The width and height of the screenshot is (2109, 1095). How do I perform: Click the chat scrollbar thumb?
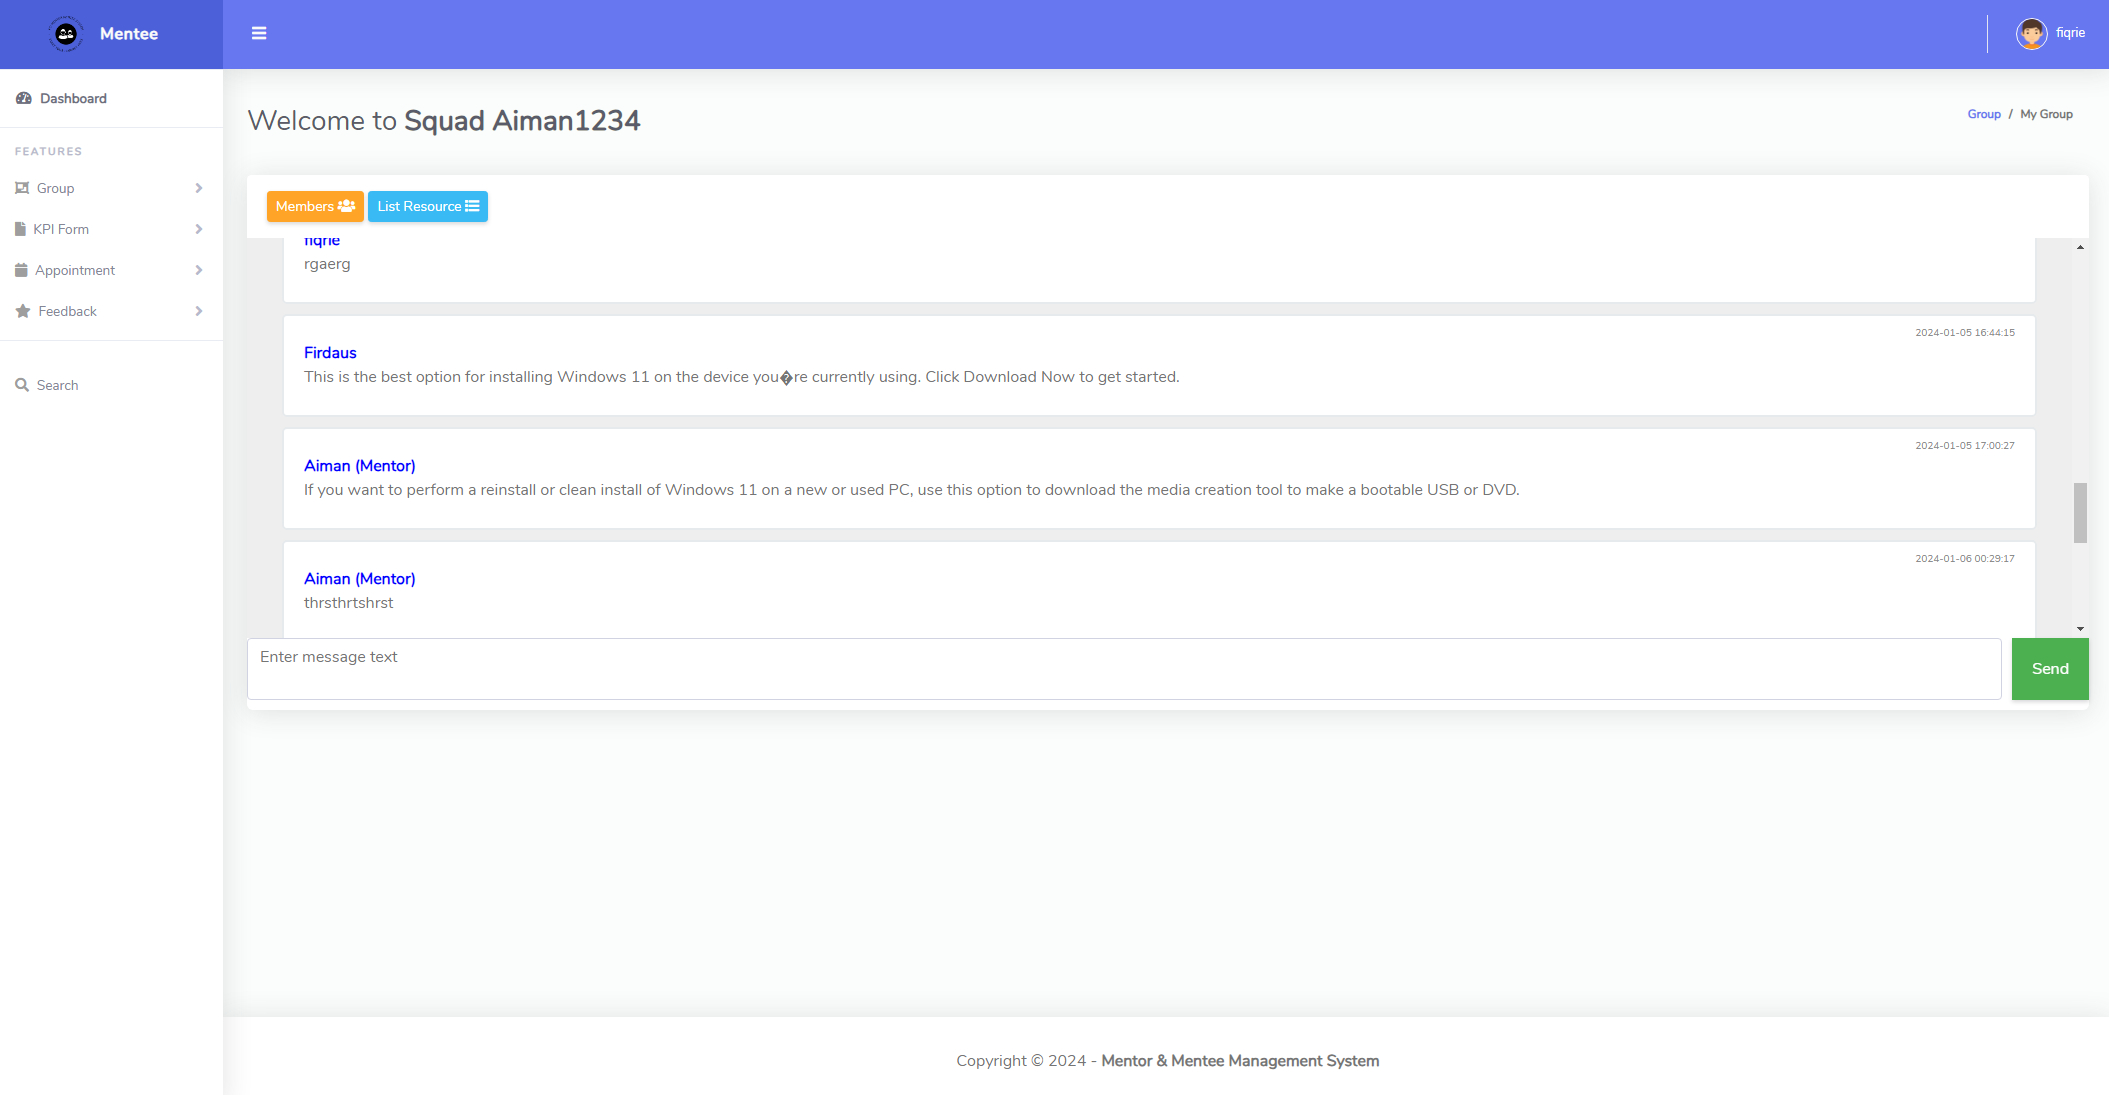2080,512
